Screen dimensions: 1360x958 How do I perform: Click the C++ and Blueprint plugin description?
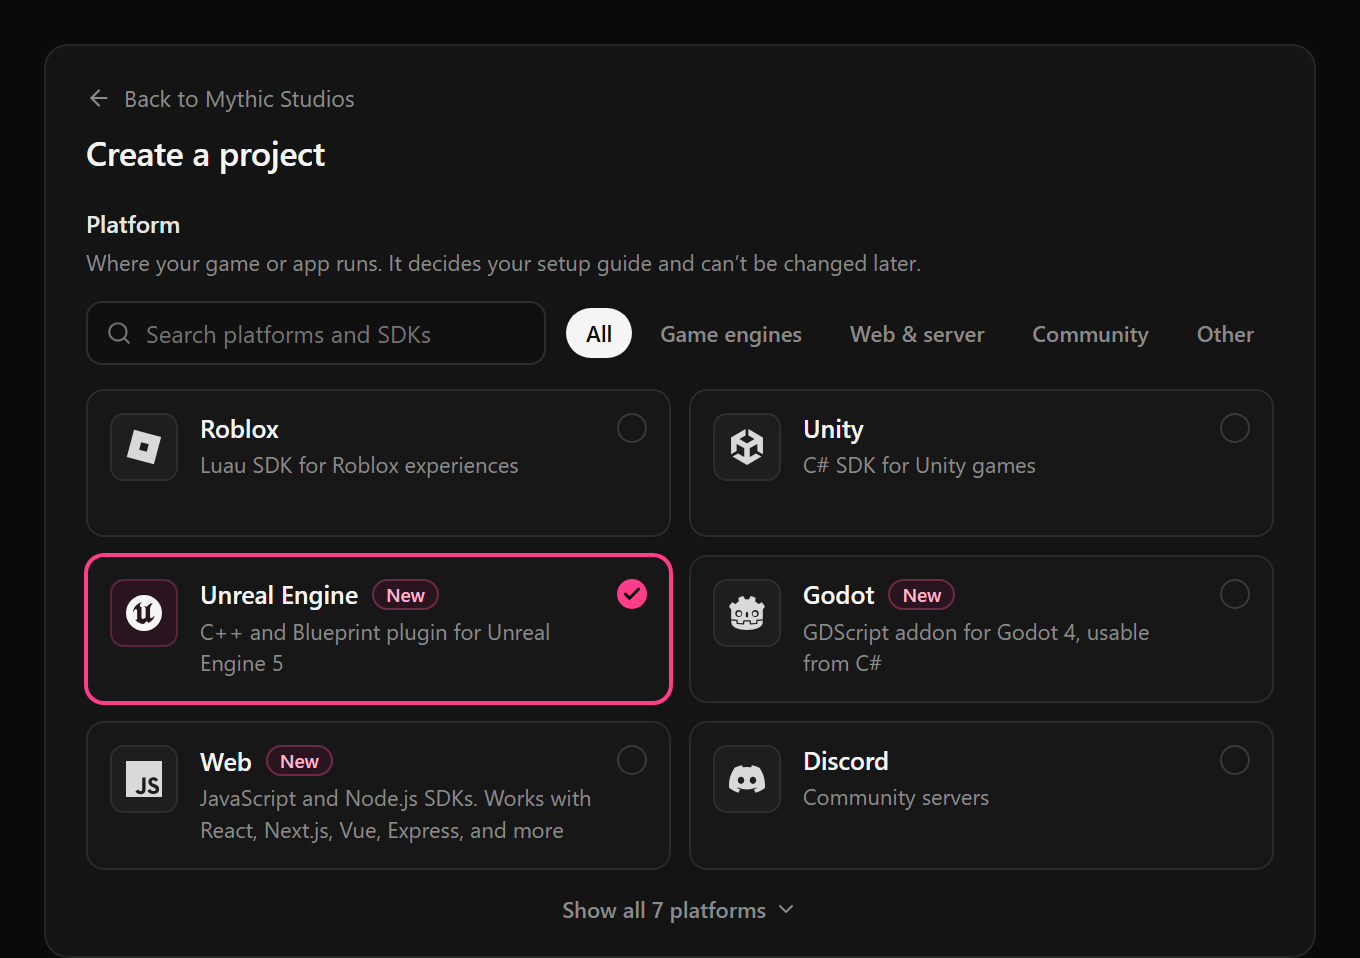375,648
